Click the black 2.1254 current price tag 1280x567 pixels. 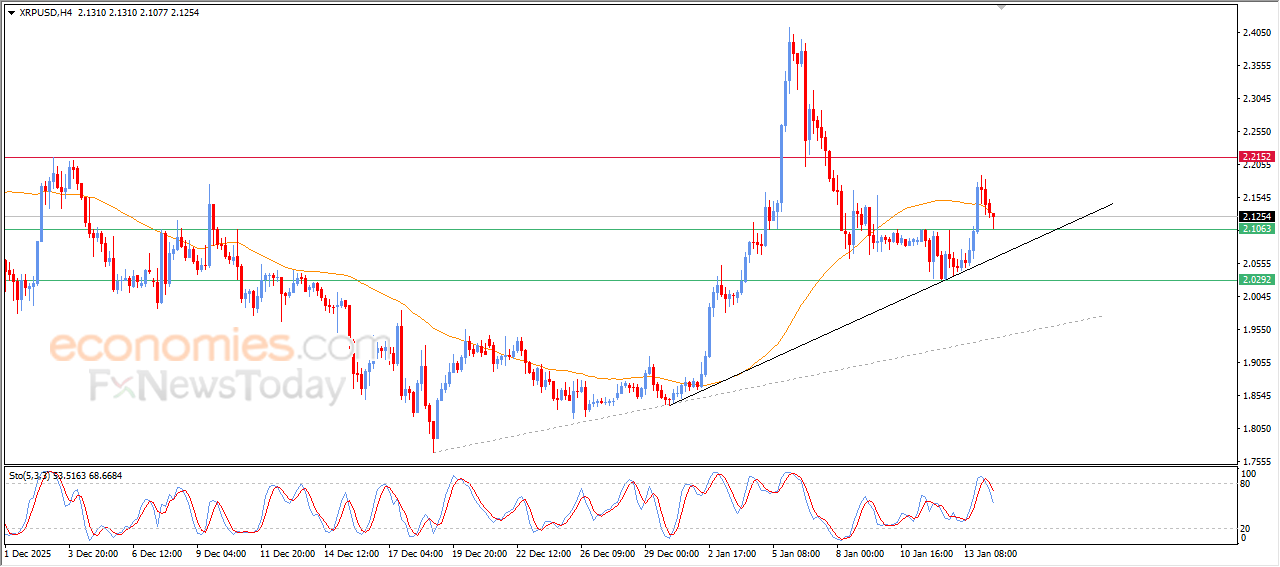1255,216
